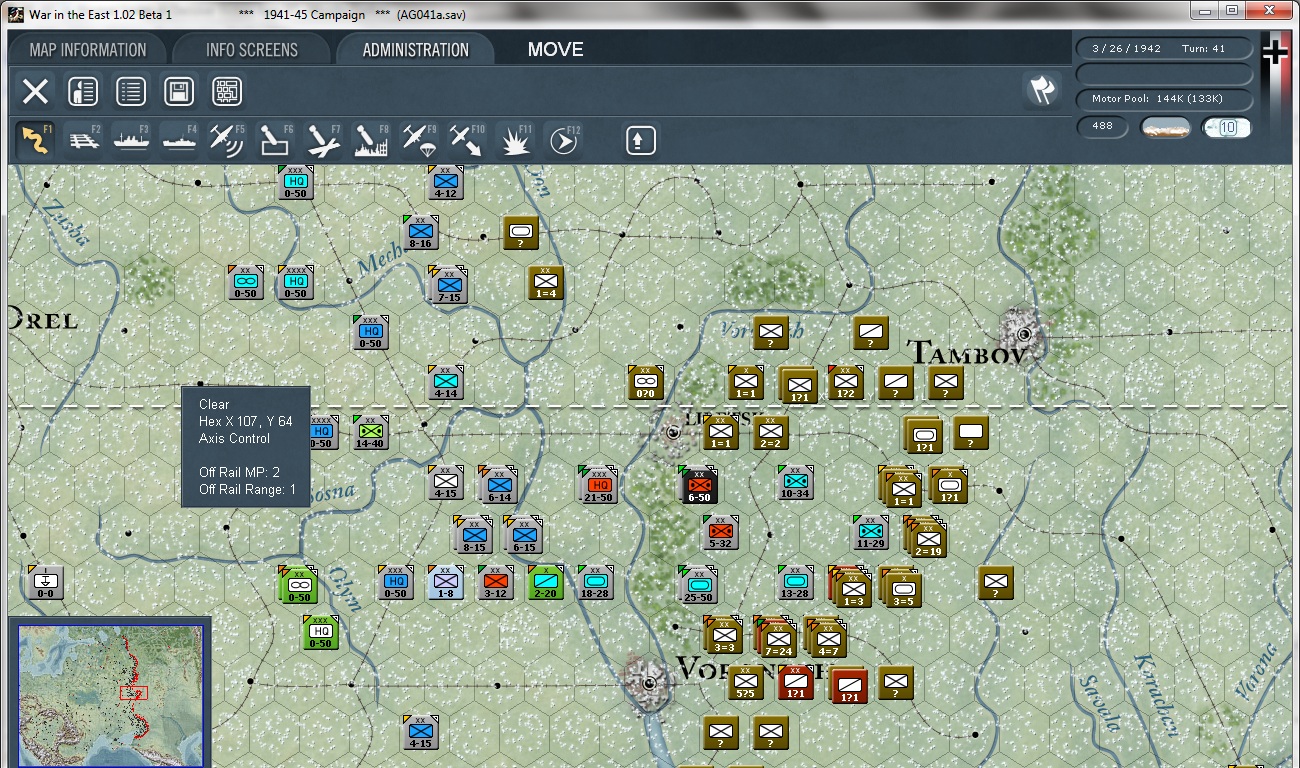
Task: Select the cyan 4-14 unit counter
Action: point(446,382)
